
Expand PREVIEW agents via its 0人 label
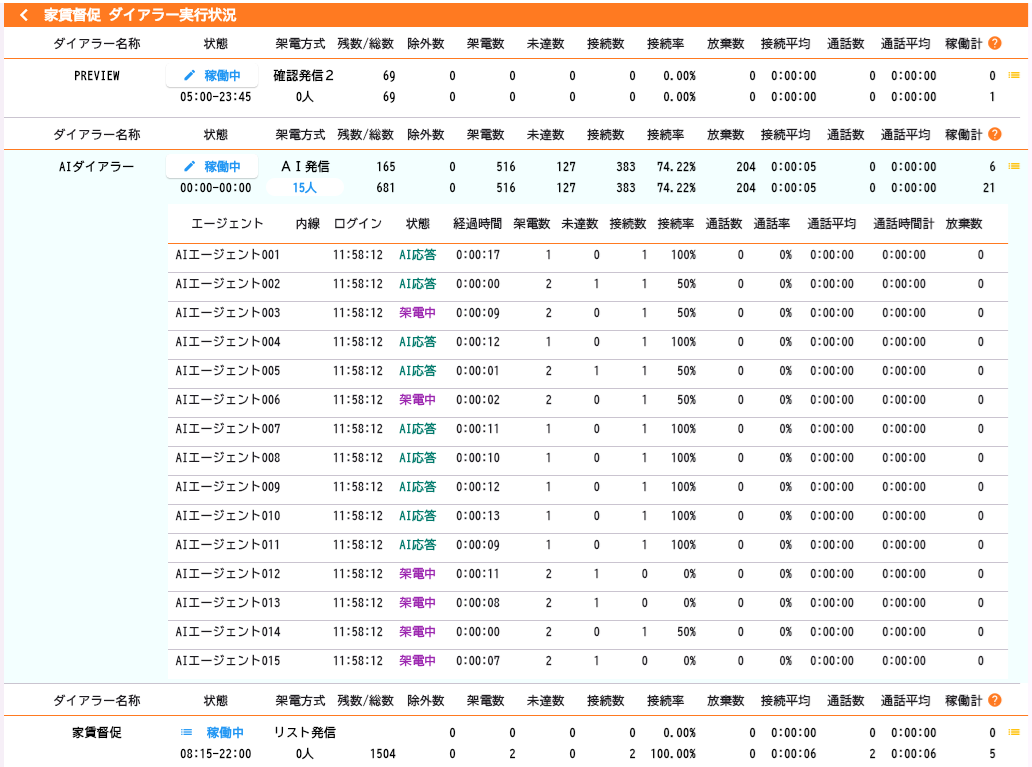tap(305, 97)
